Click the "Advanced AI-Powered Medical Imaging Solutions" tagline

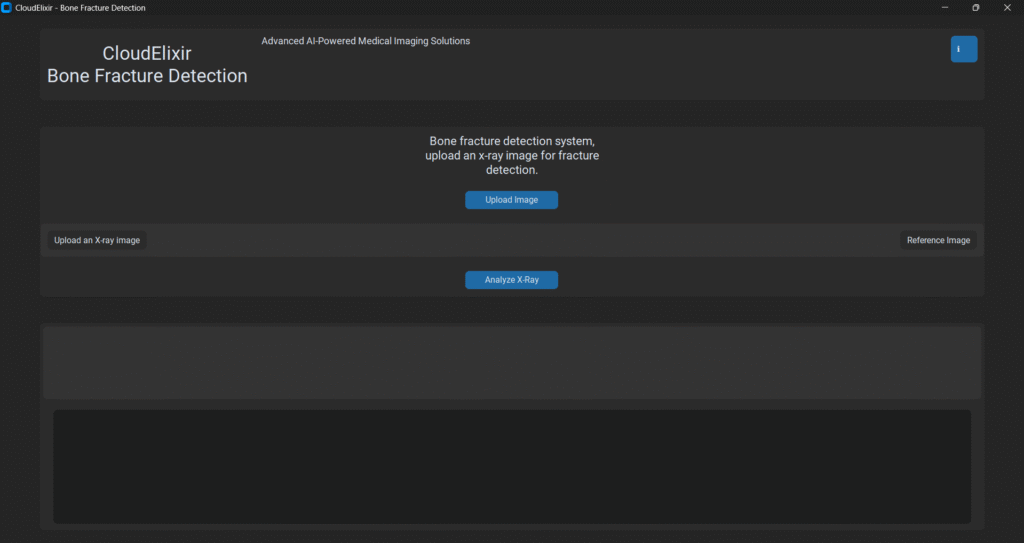[x=365, y=41]
